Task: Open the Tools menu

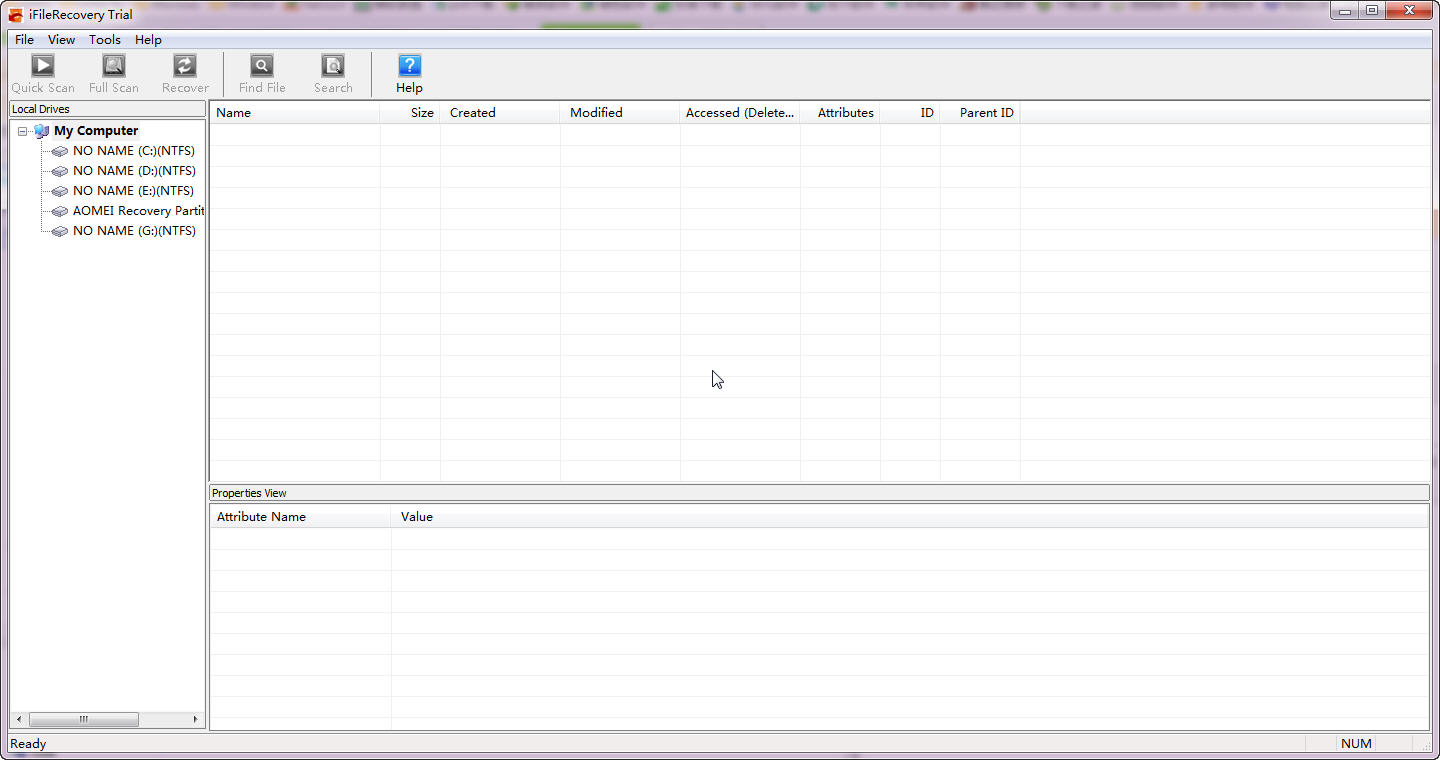Action: click(105, 40)
